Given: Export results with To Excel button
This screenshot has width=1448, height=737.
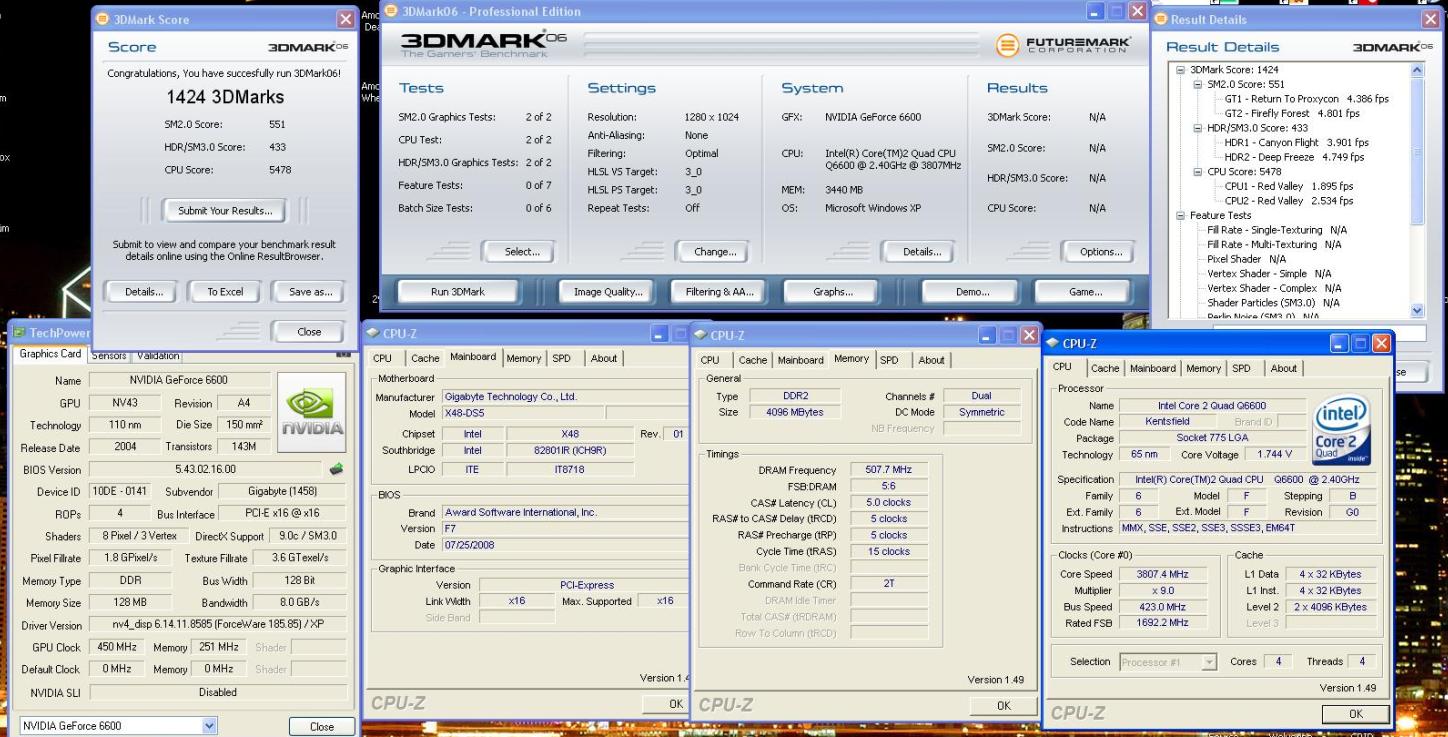Looking at the screenshot, I should click(225, 292).
